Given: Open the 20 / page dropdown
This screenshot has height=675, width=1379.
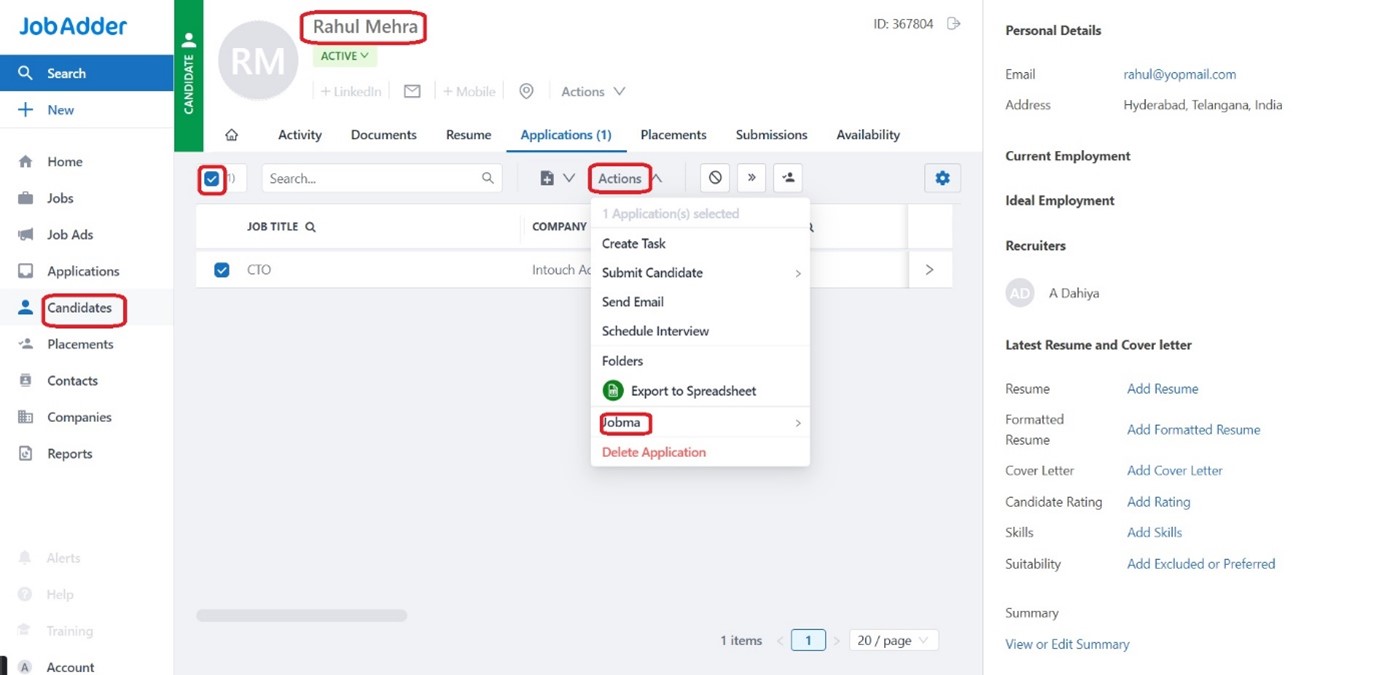Looking at the screenshot, I should pyautogui.click(x=893, y=640).
